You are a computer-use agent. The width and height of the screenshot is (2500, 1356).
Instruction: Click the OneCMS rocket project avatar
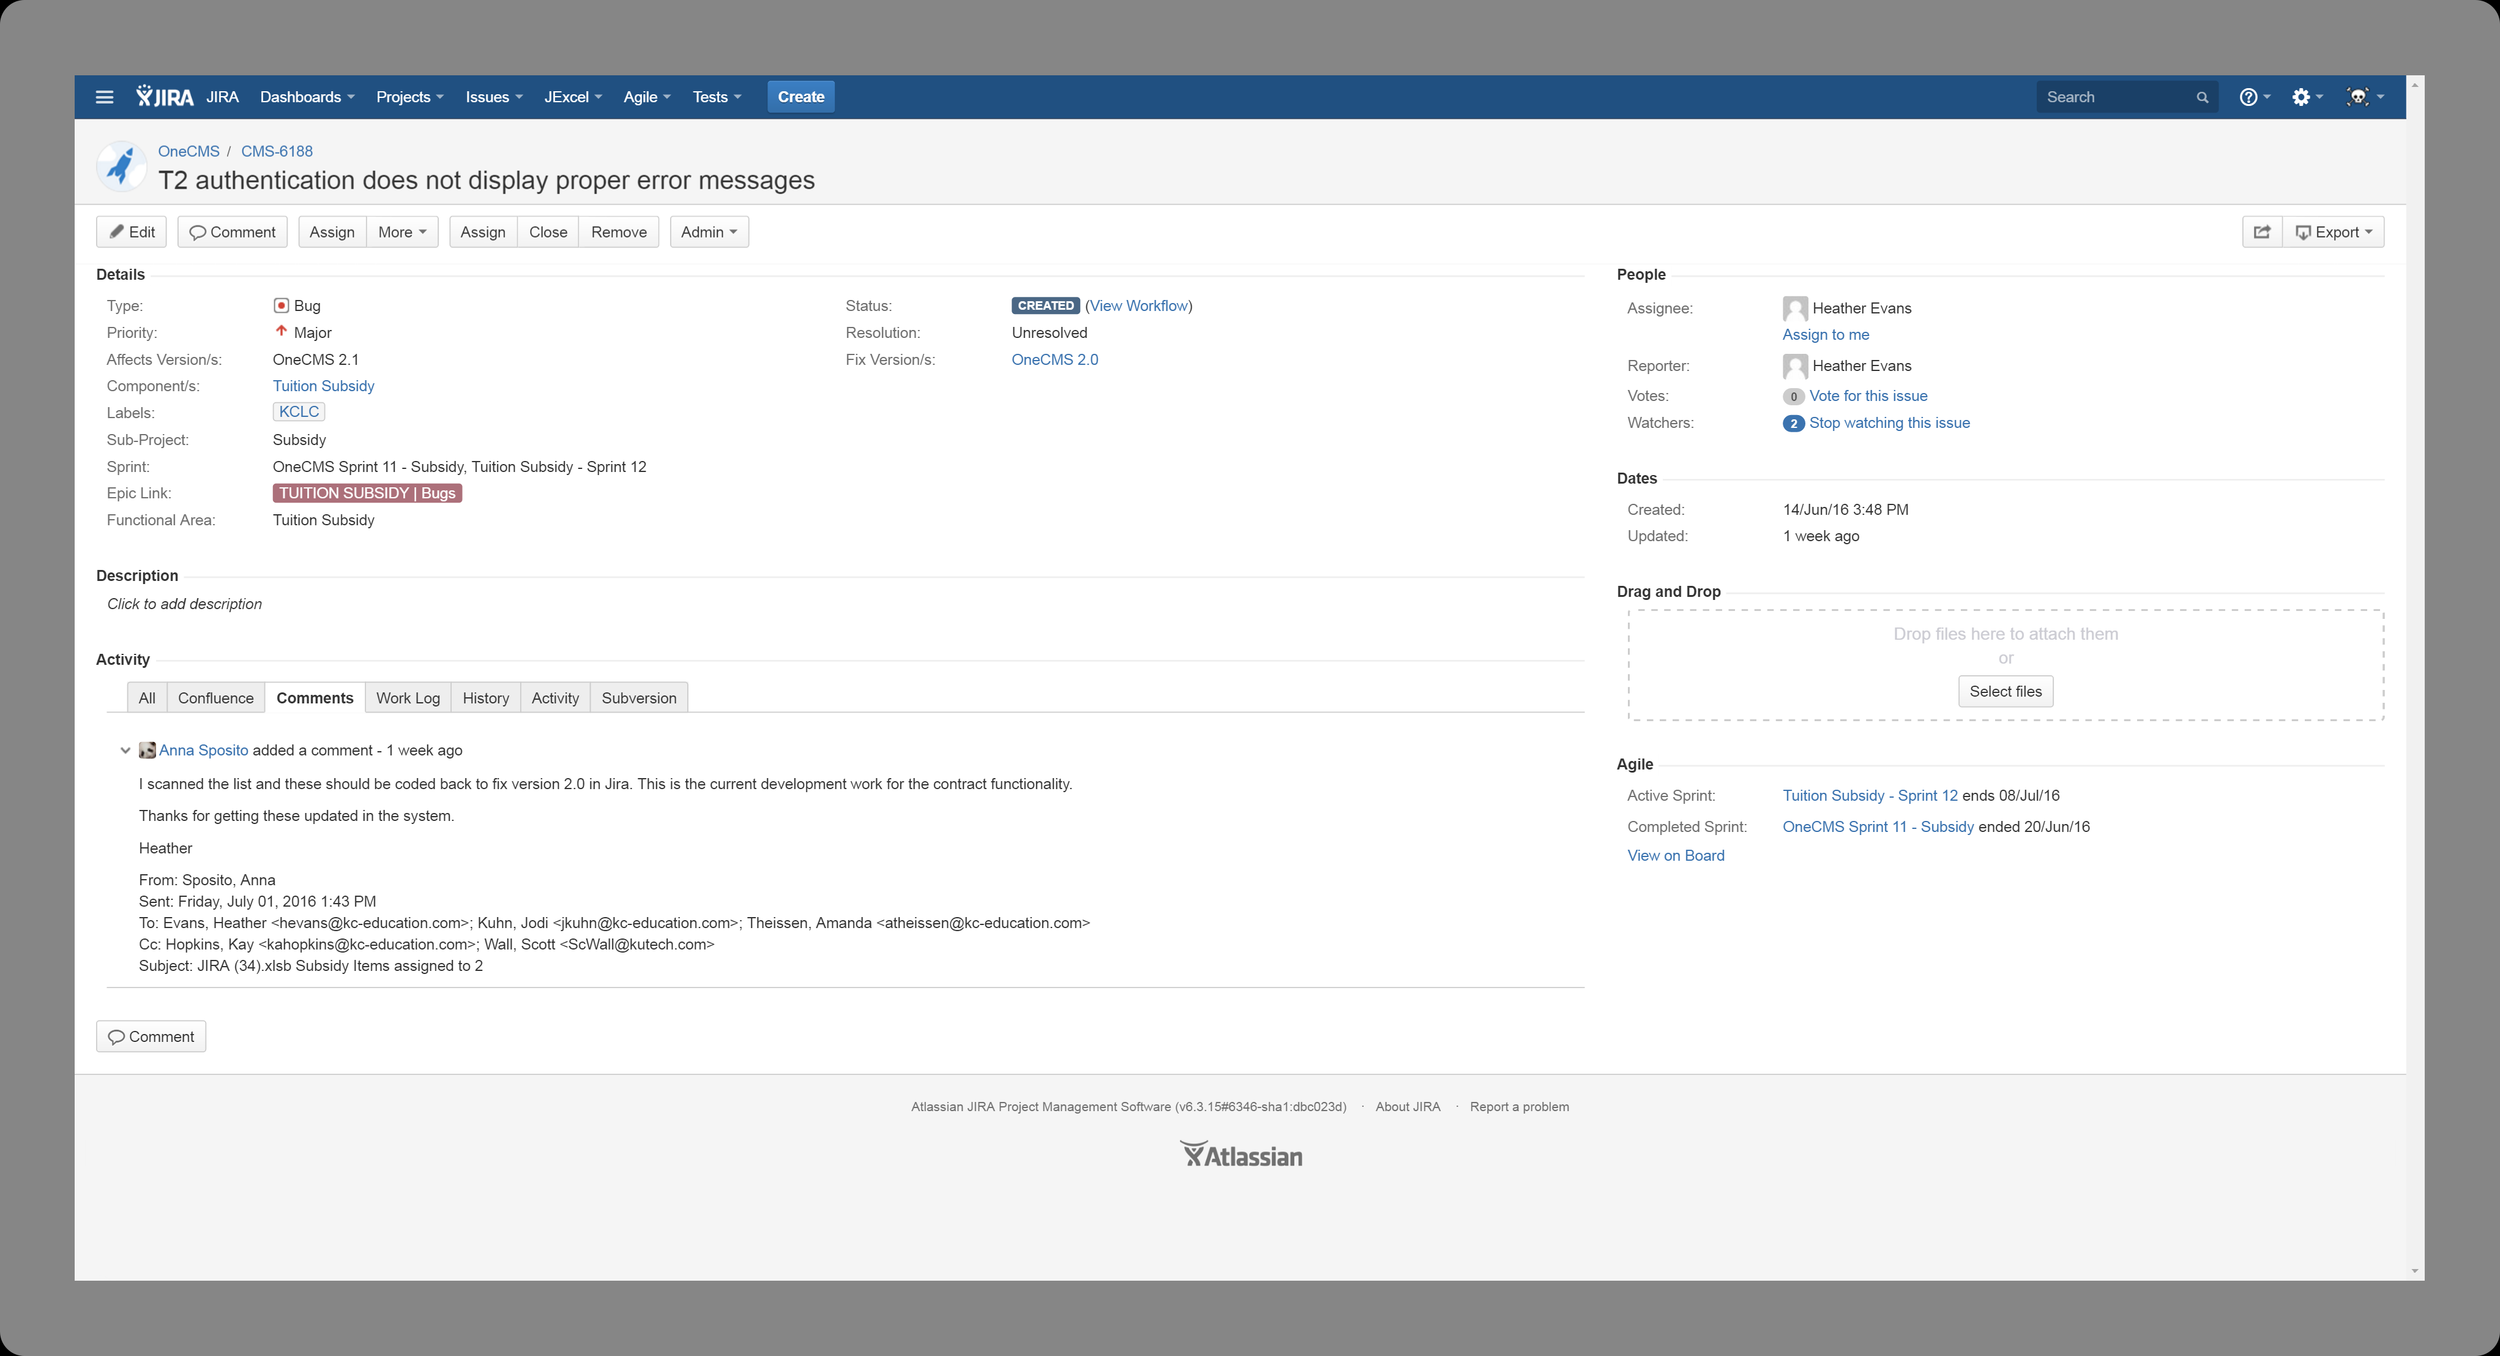pos(122,166)
